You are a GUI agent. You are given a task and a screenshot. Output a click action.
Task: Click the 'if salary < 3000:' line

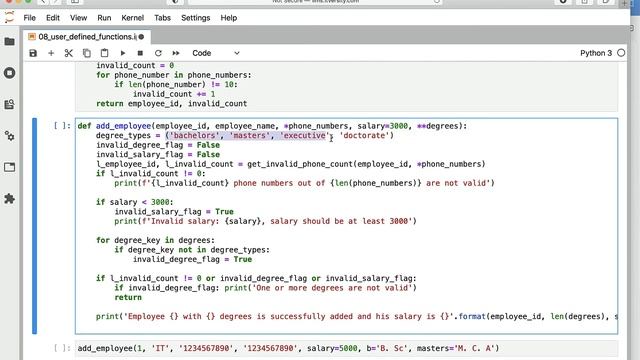135,202
